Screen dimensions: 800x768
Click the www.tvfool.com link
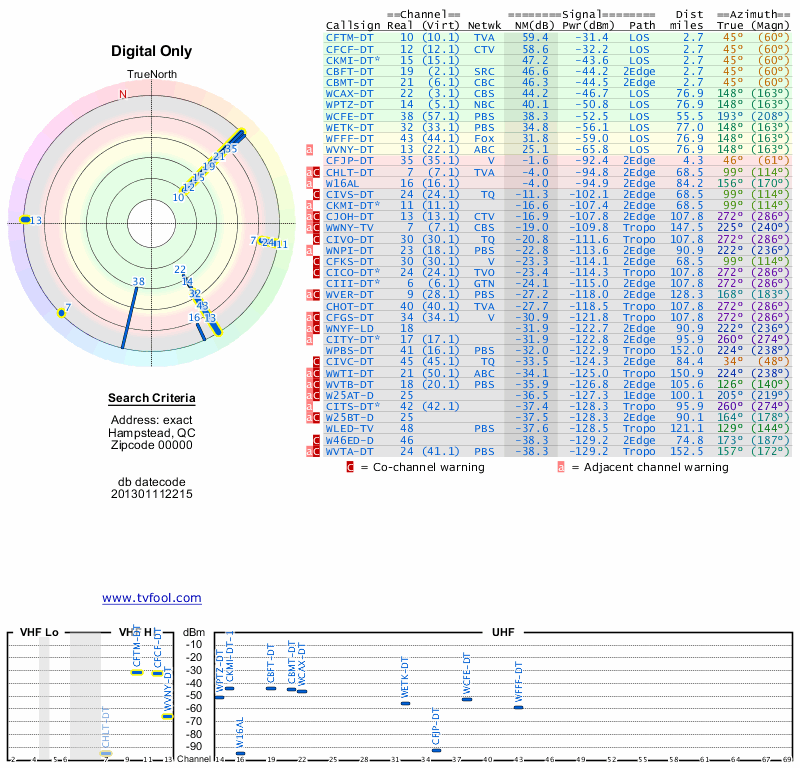(152, 598)
